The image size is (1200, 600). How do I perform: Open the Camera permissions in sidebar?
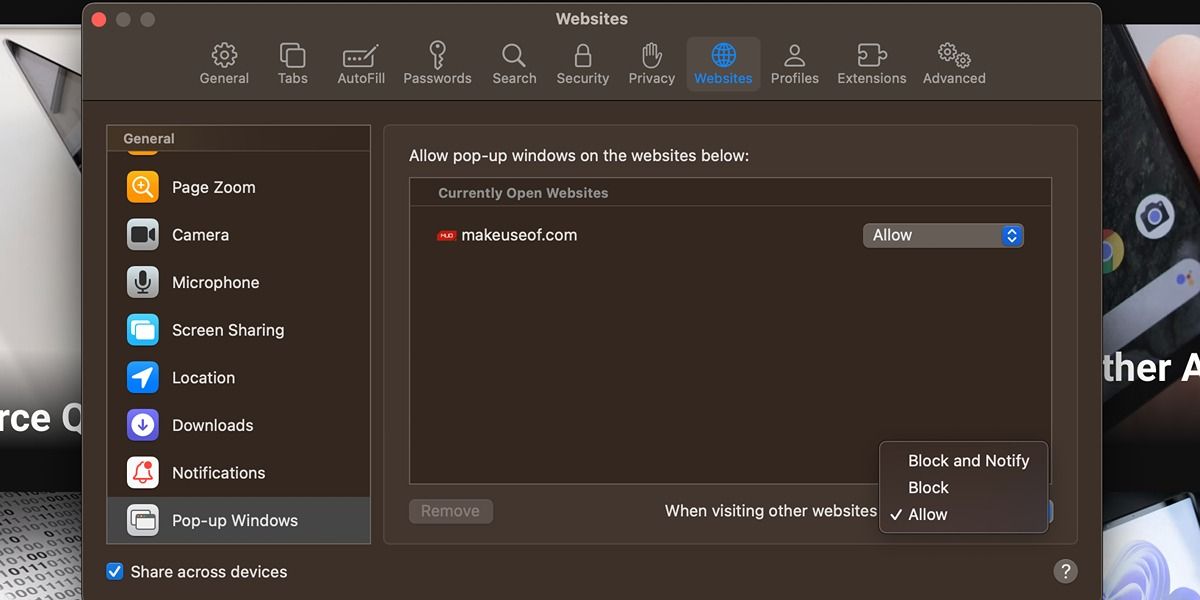pos(200,234)
